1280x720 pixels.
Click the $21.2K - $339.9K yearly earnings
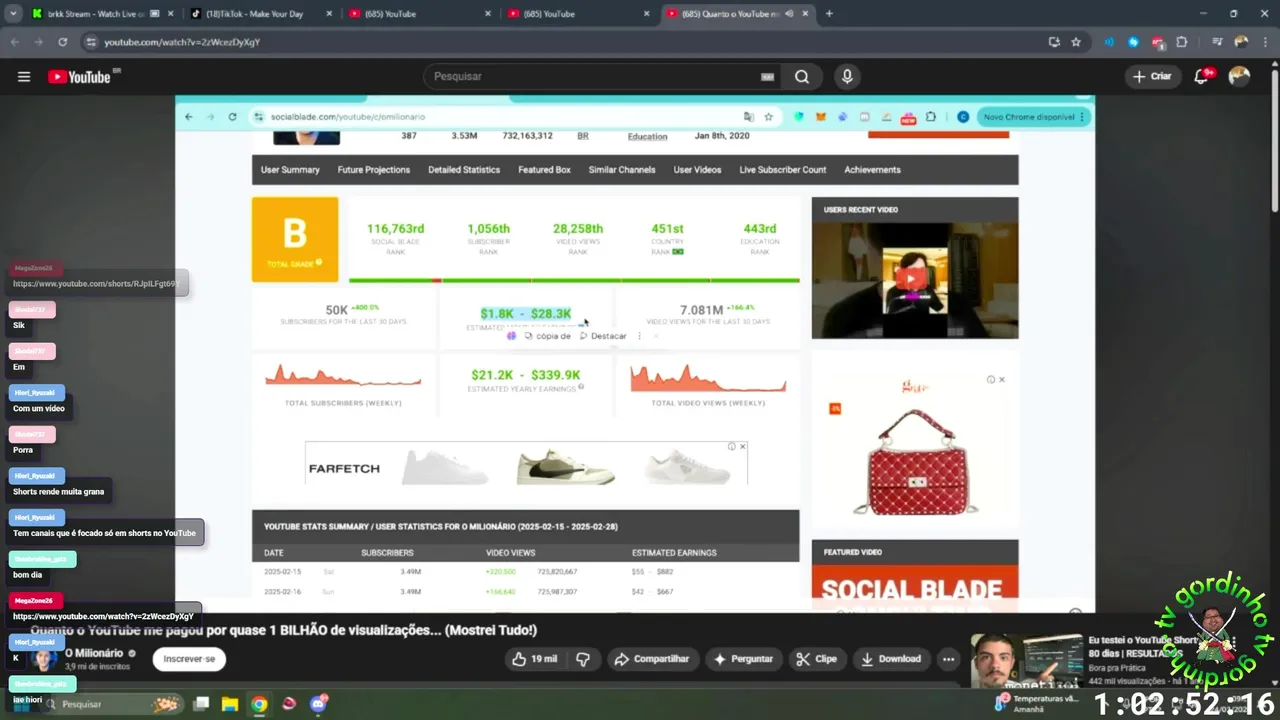point(526,375)
